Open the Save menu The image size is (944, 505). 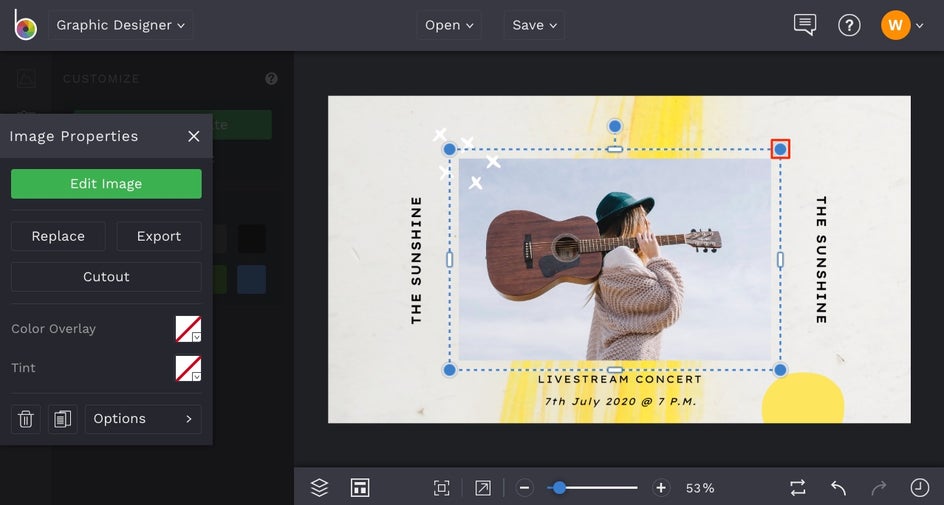coord(535,25)
